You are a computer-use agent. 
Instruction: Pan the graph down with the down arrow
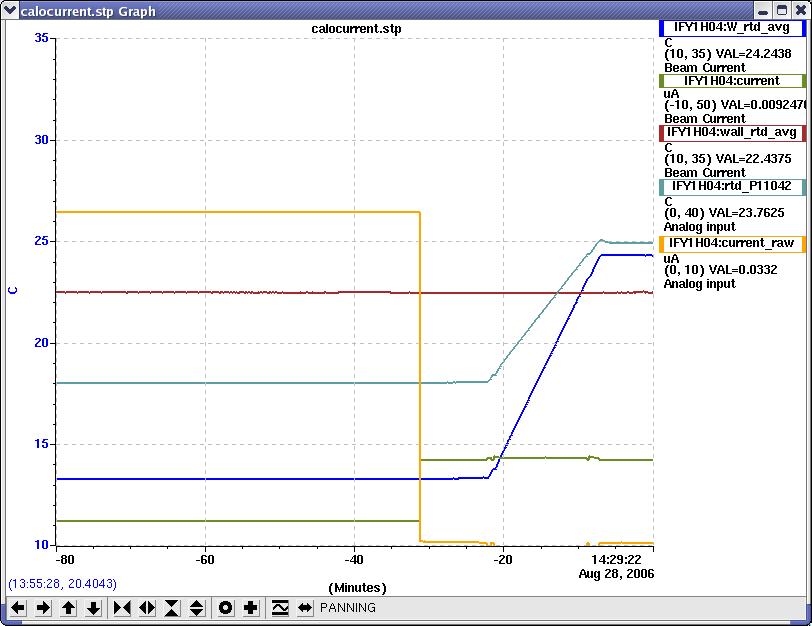click(x=93, y=607)
